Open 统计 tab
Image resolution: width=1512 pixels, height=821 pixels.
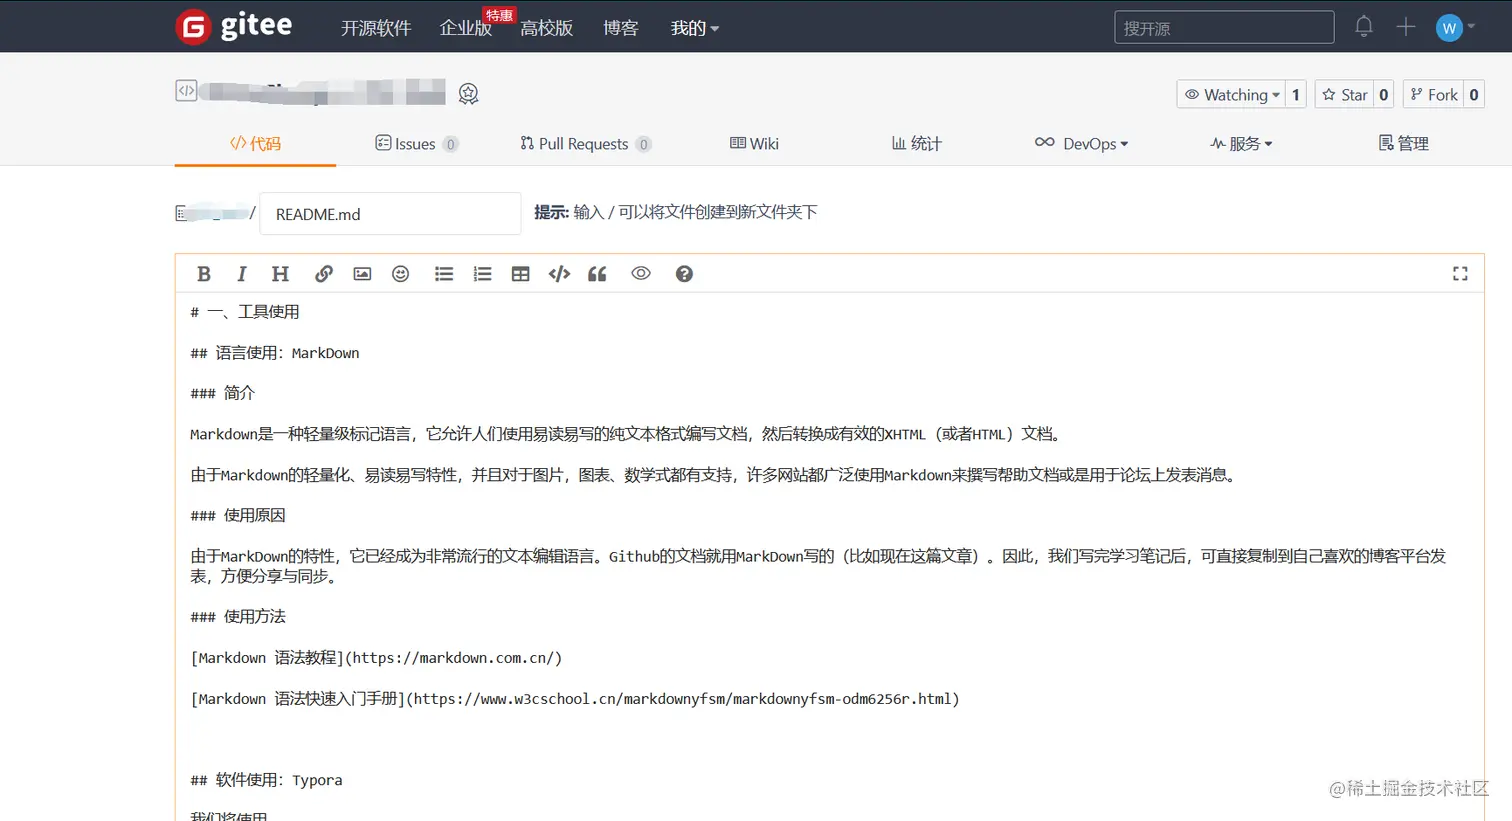click(917, 143)
